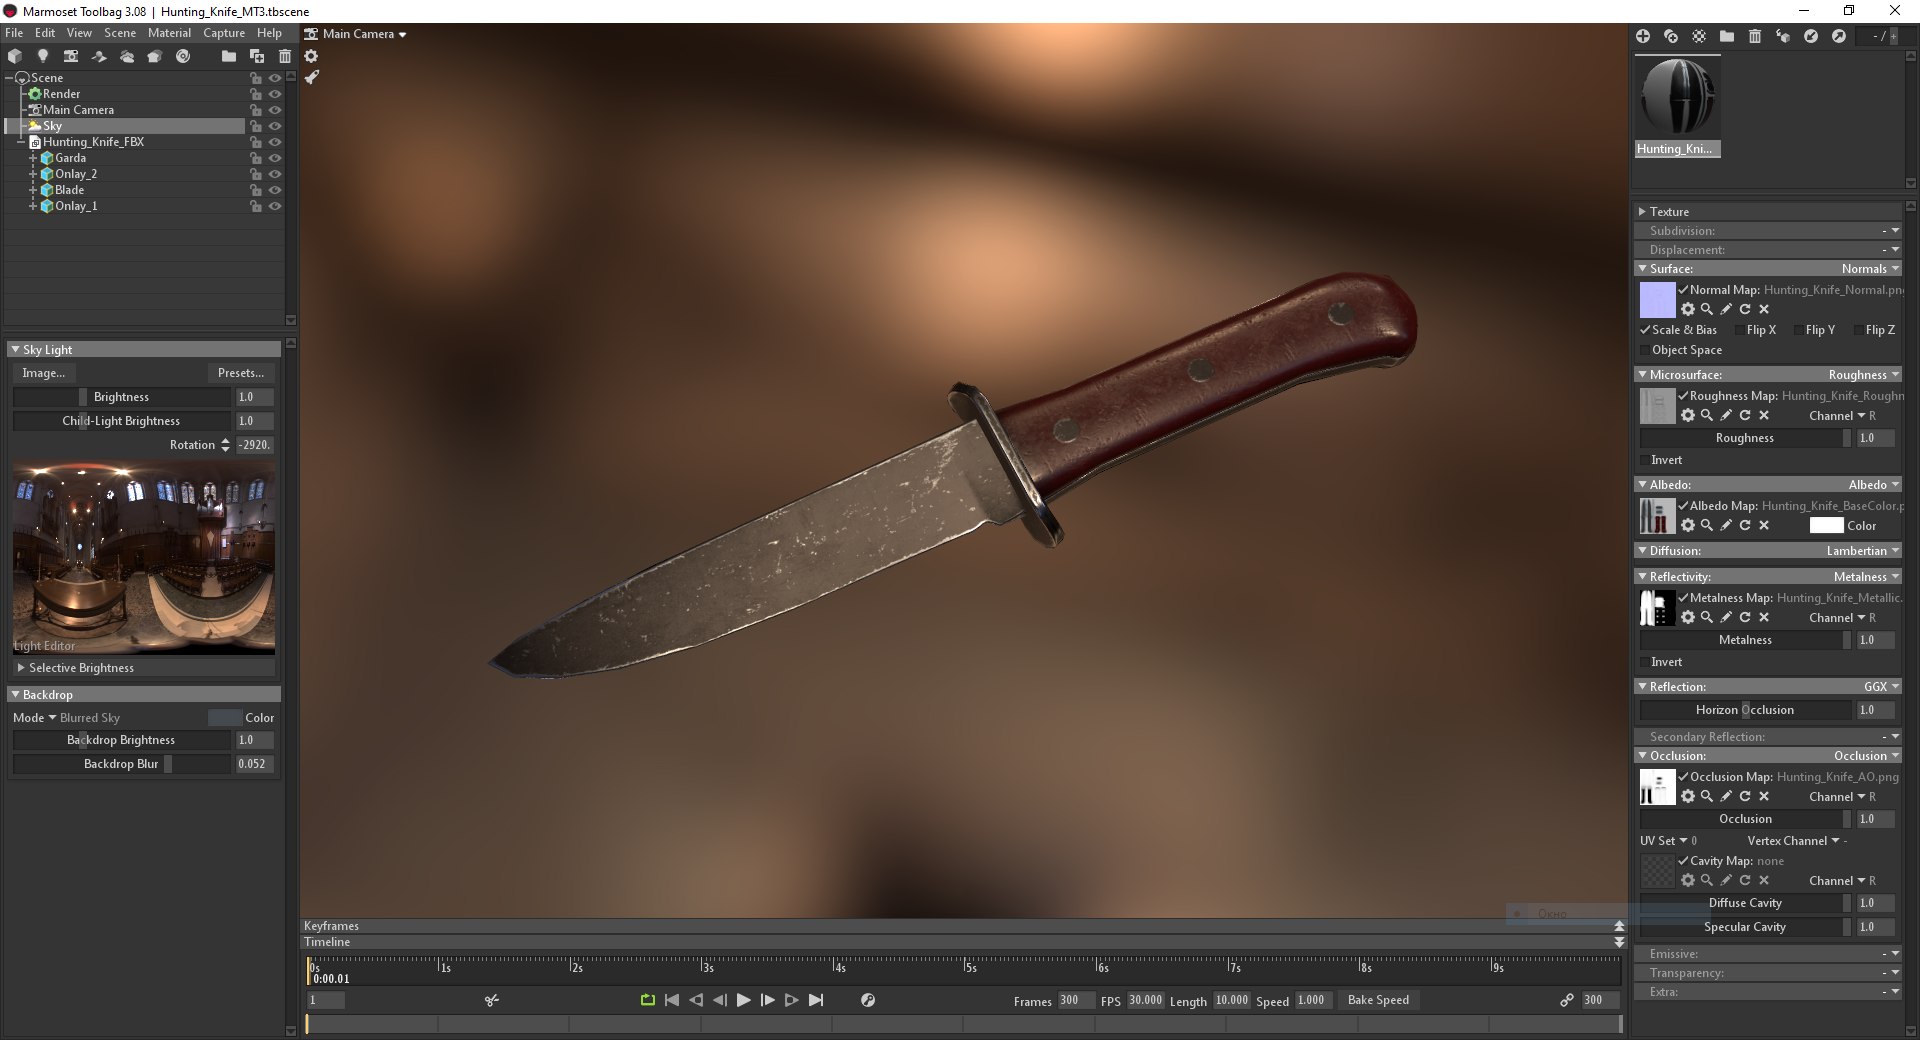
Task: Click the Bake Speed button
Action: click(x=1378, y=1000)
